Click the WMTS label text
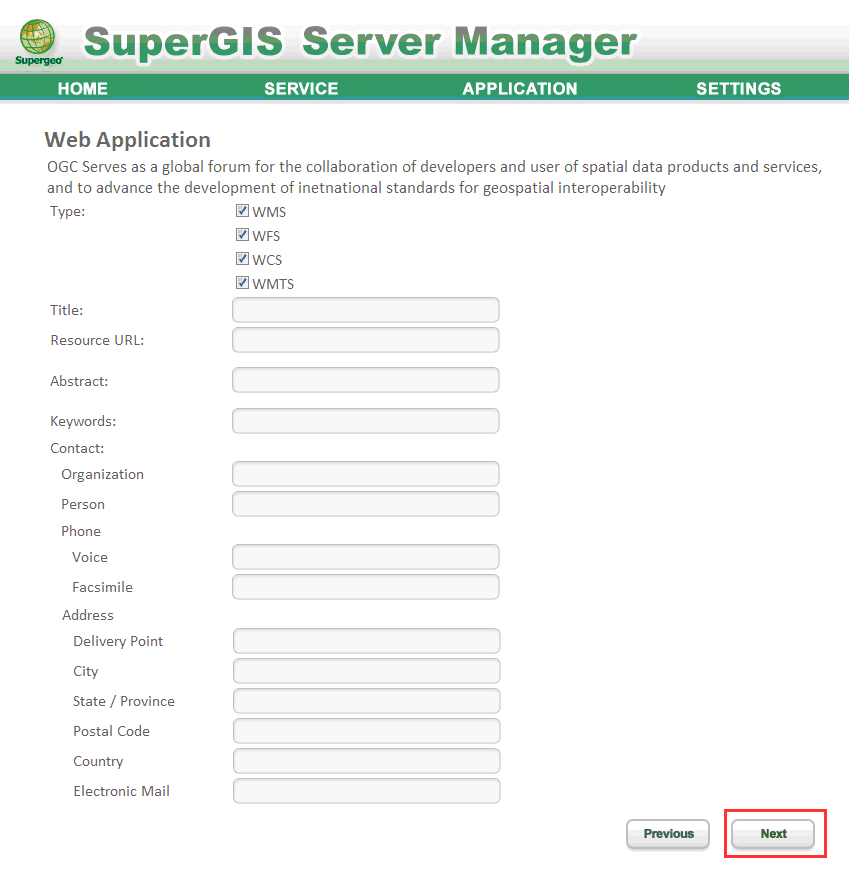 [x=273, y=284]
